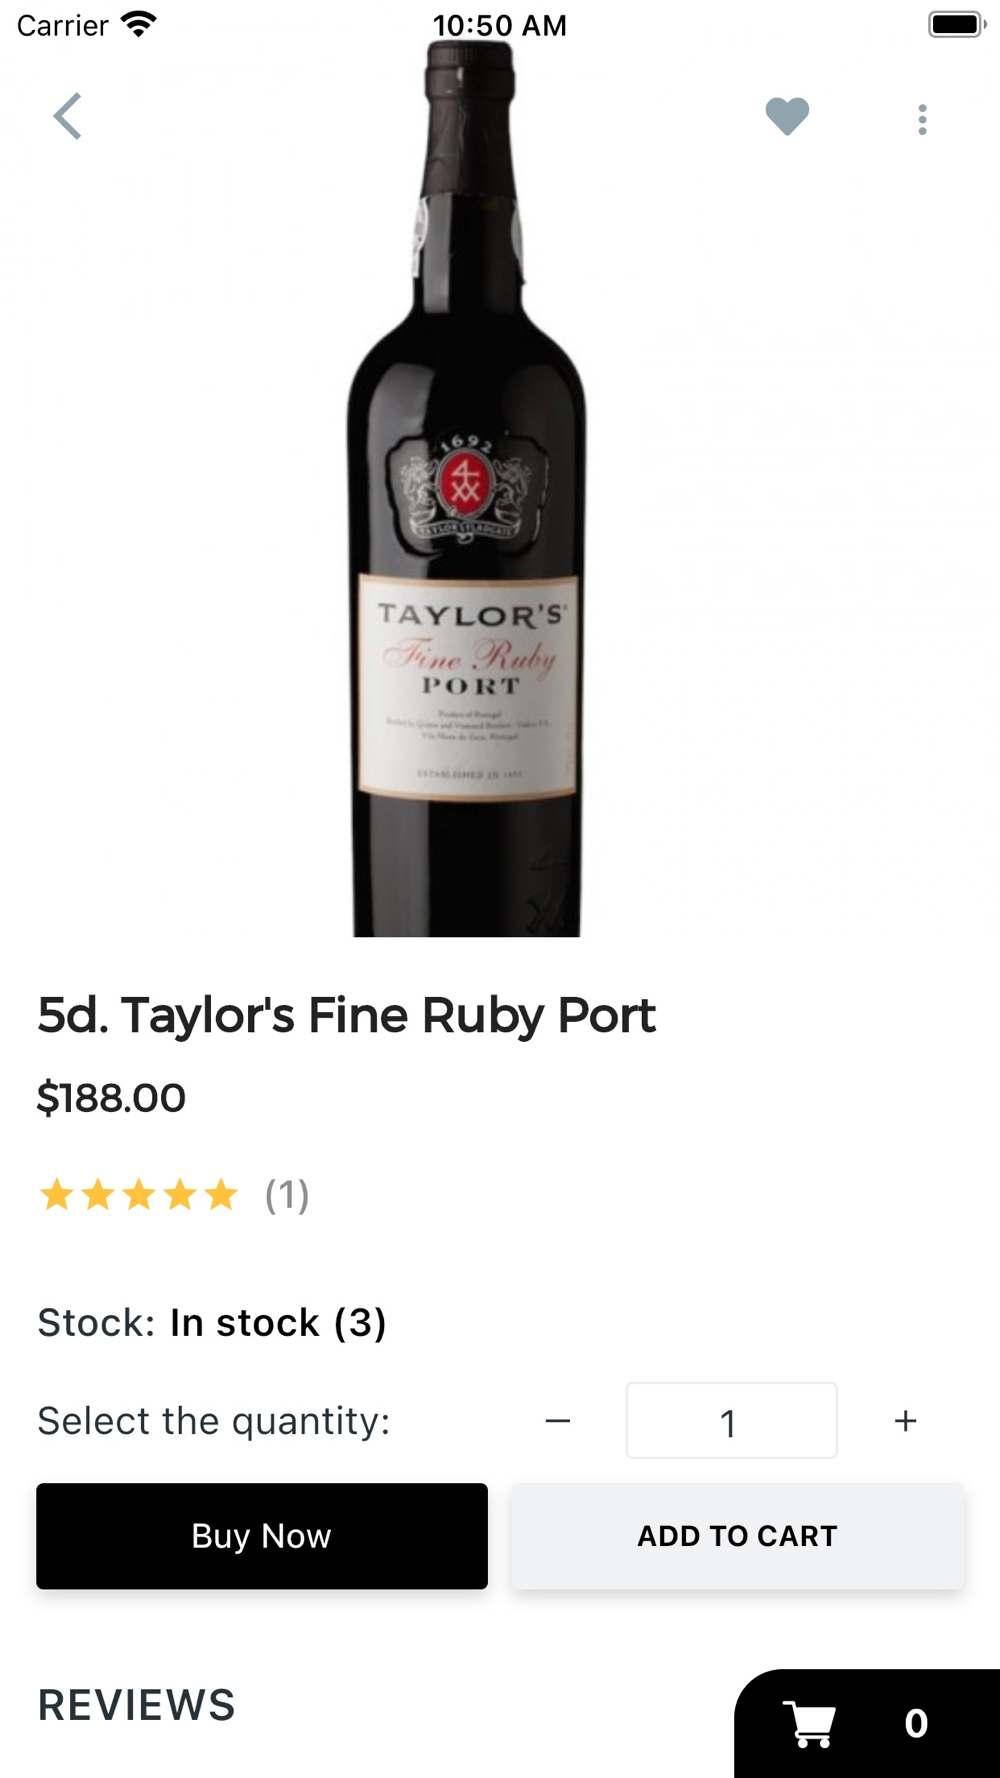Image resolution: width=1000 pixels, height=1778 pixels.
Task: Open the three-dot more options menu
Action: (922, 120)
